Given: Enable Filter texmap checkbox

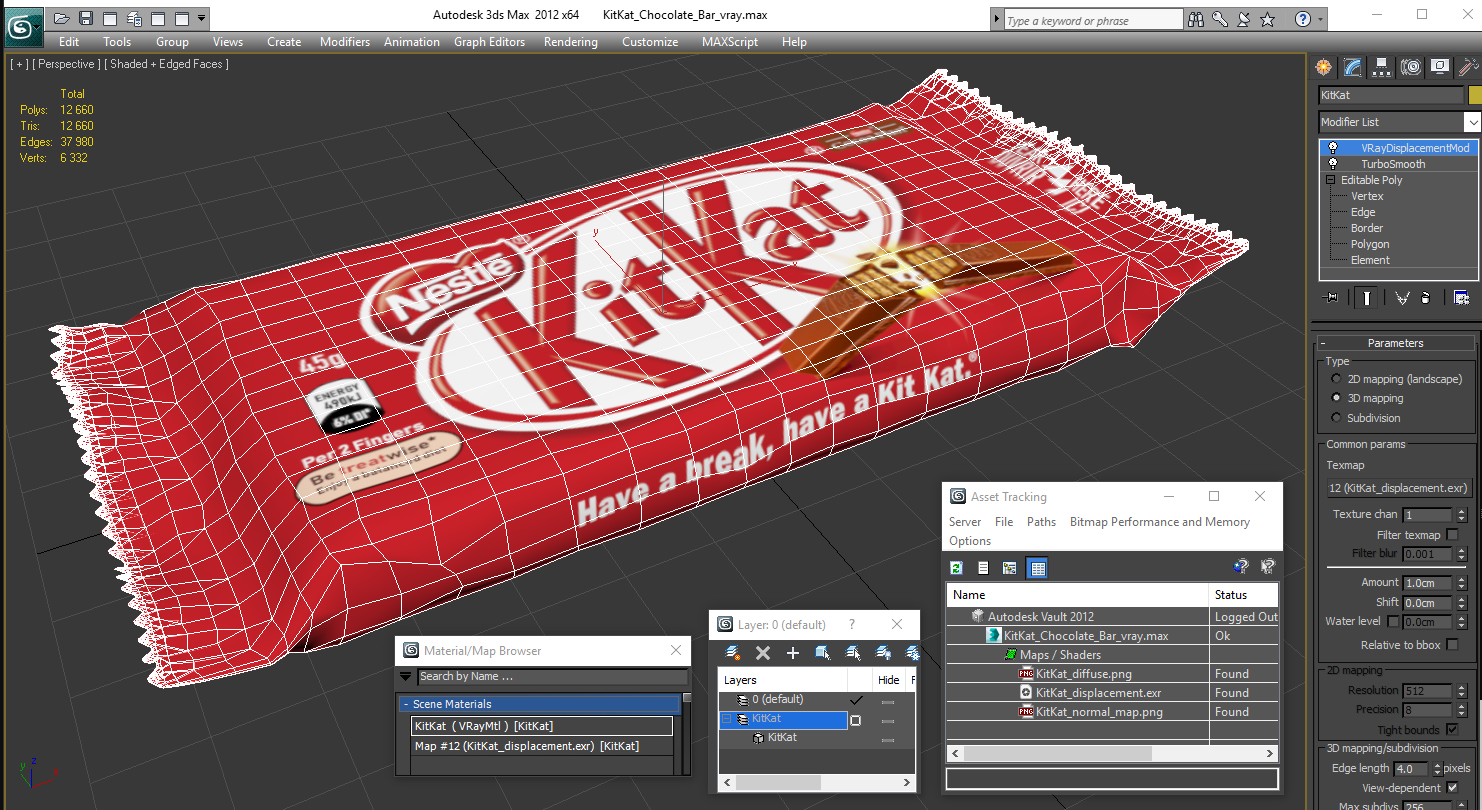Looking at the screenshot, I should tap(1453, 535).
